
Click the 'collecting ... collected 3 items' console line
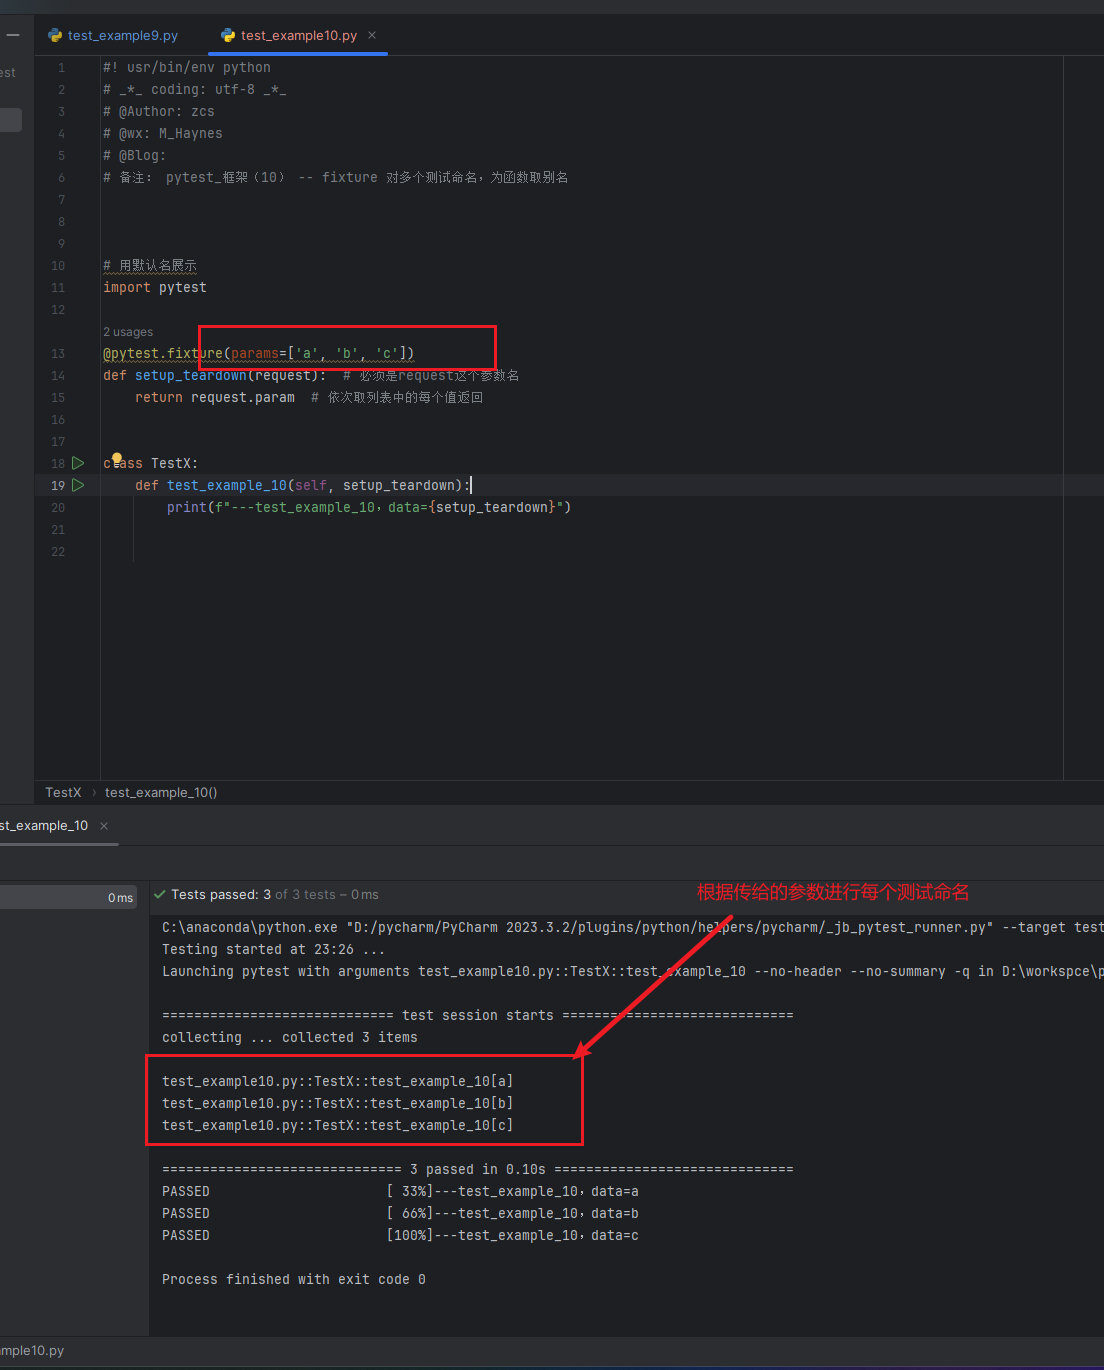tap(290, 1037)
